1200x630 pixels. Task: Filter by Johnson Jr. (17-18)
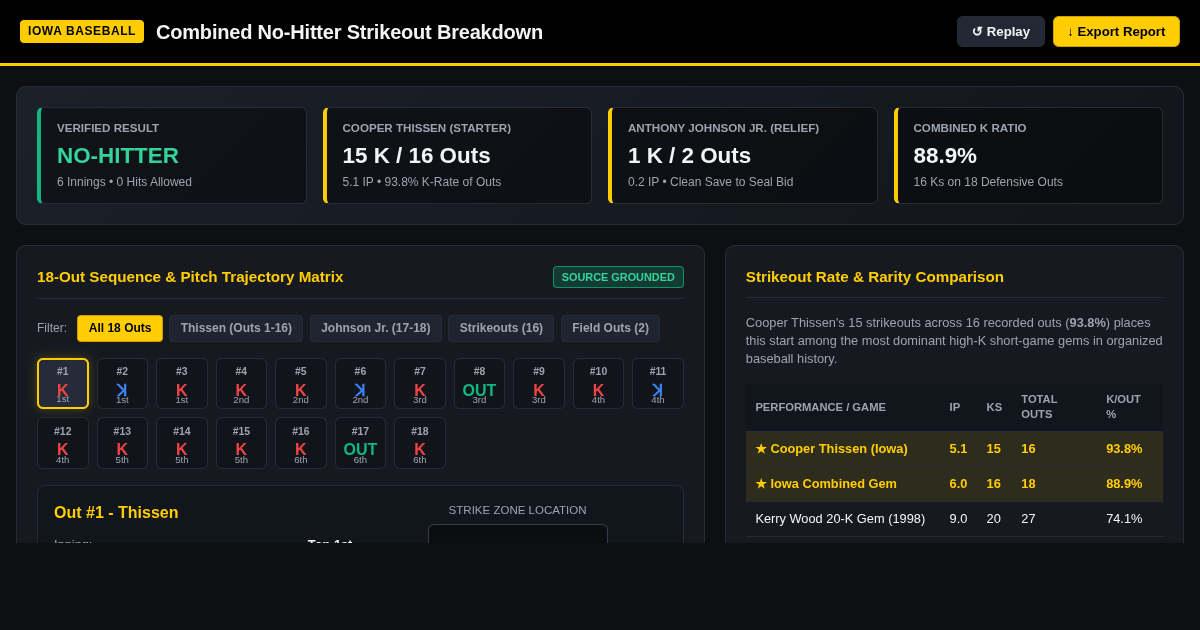[x=375, y=328]
